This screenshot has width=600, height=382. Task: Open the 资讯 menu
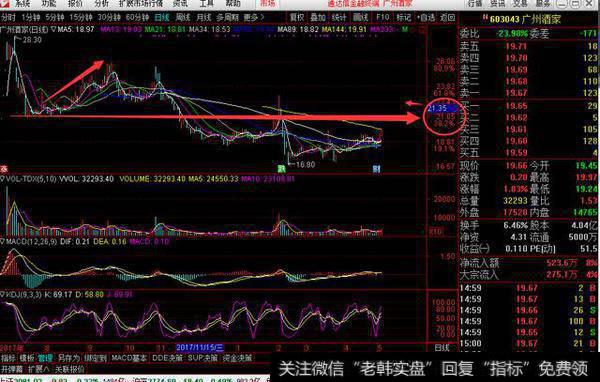pos(180,3)
